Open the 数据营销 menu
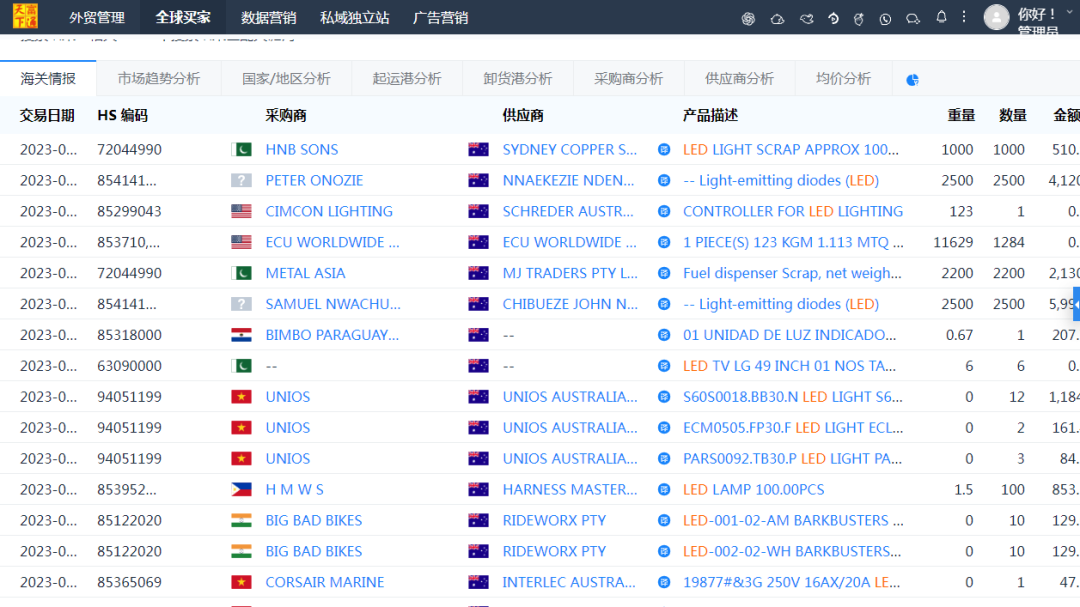 coord(268,17)
